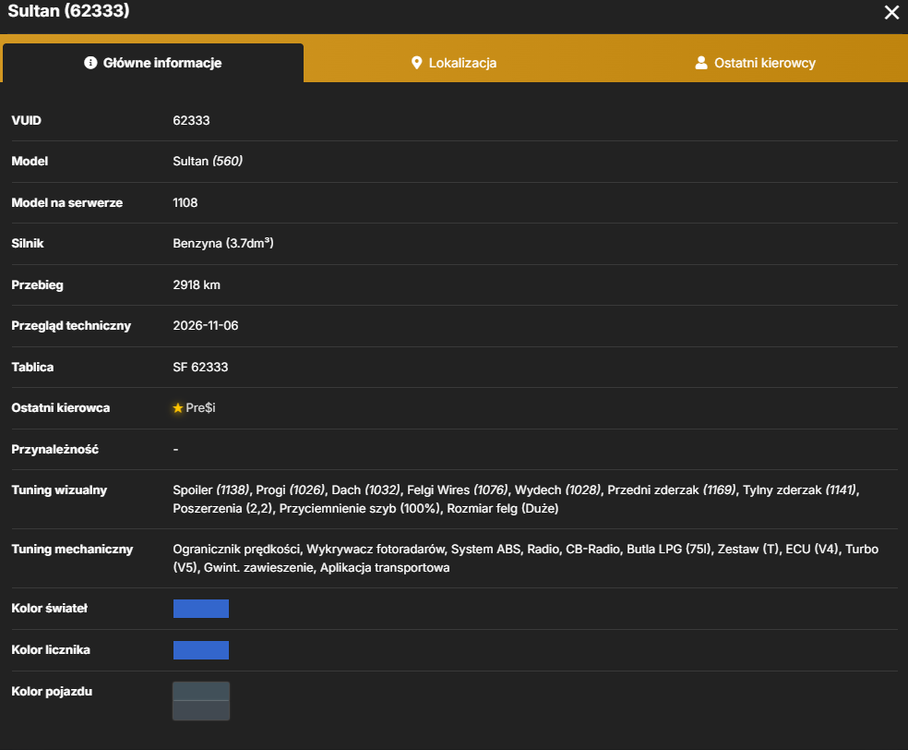Click the Tablica label
The height and width of the screenshot is (750, 908).
coord(32,367)
